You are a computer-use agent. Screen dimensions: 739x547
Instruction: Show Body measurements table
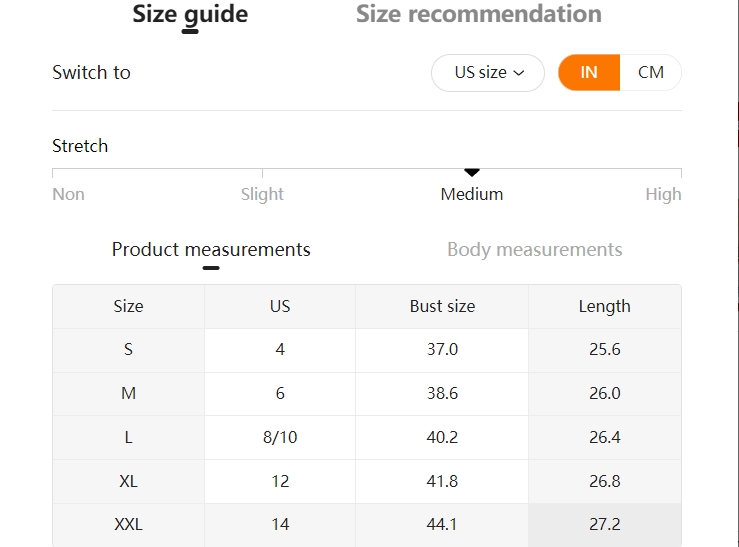coord(534,249)
